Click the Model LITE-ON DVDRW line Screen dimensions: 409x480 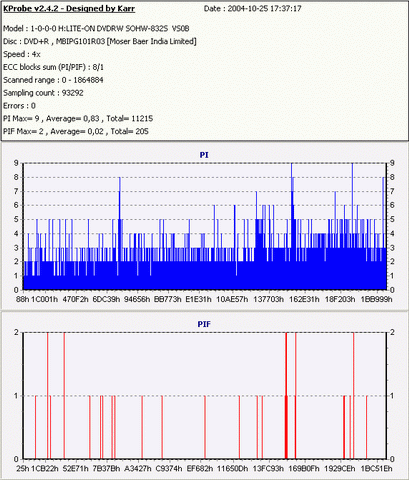96,29
